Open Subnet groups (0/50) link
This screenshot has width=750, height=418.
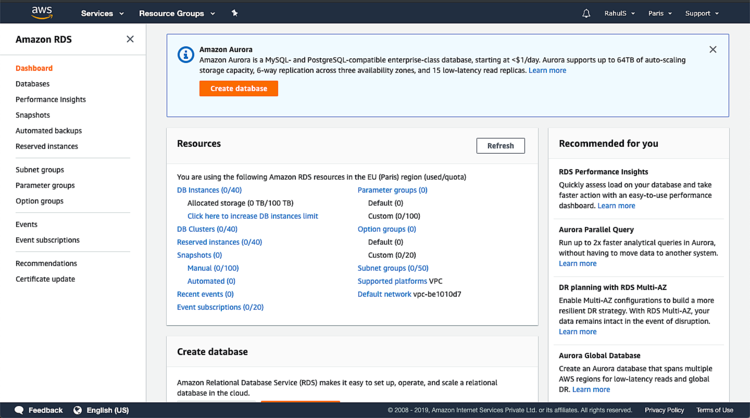click(x=393, y=268)
